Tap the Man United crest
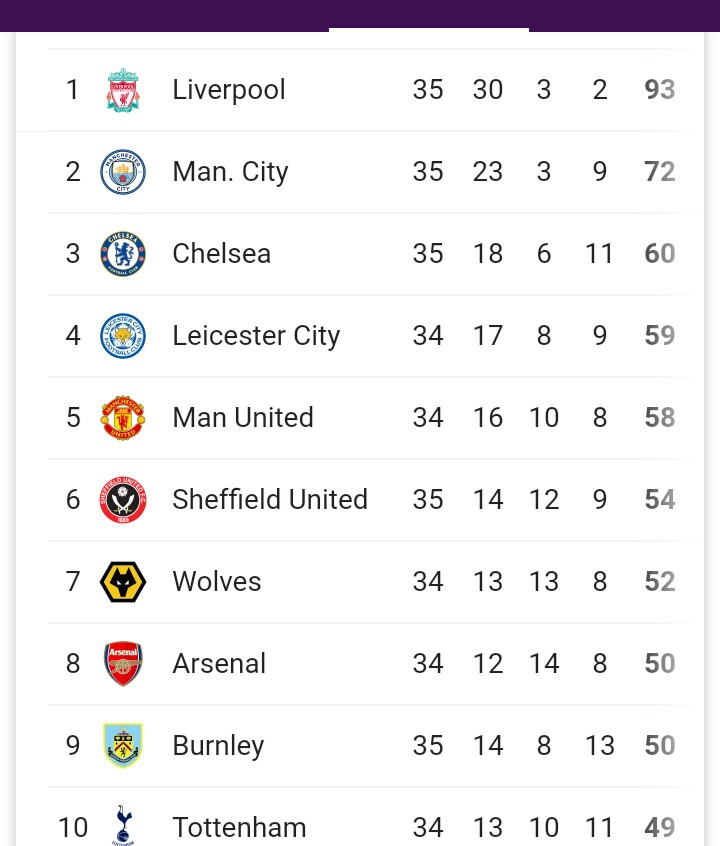 [123, 418]
